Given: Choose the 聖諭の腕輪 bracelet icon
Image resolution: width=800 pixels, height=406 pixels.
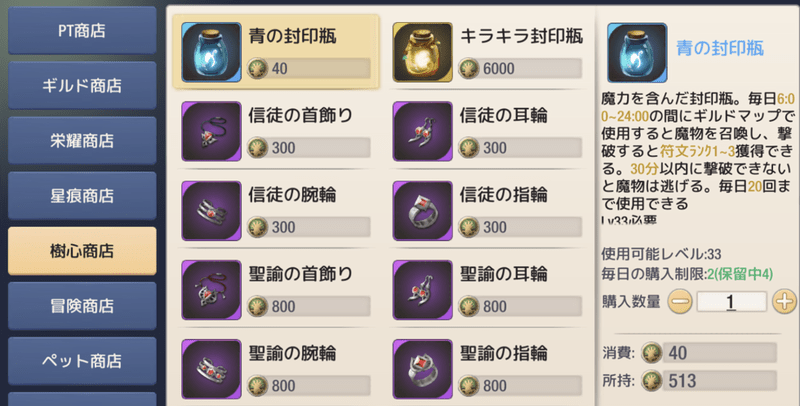Looking at the screenshot, I should (211, 369).
